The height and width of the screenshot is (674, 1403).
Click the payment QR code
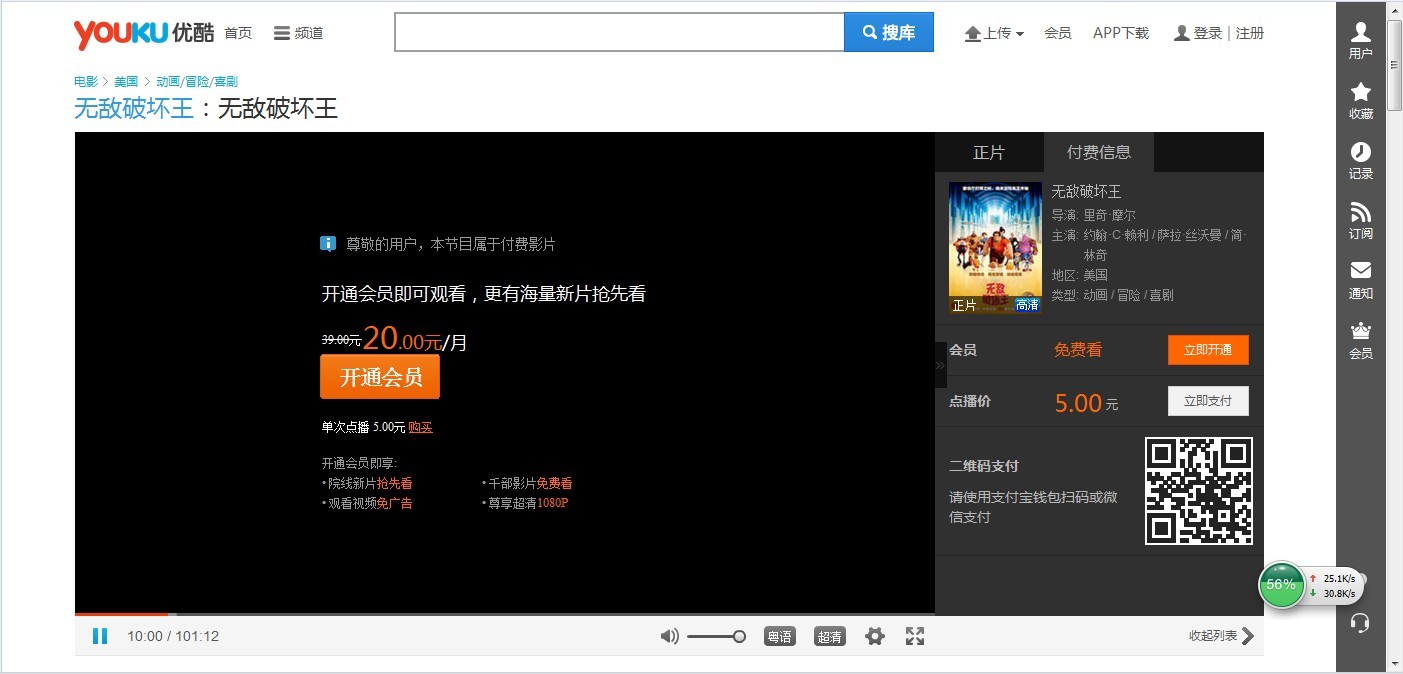coord(1199,491)
